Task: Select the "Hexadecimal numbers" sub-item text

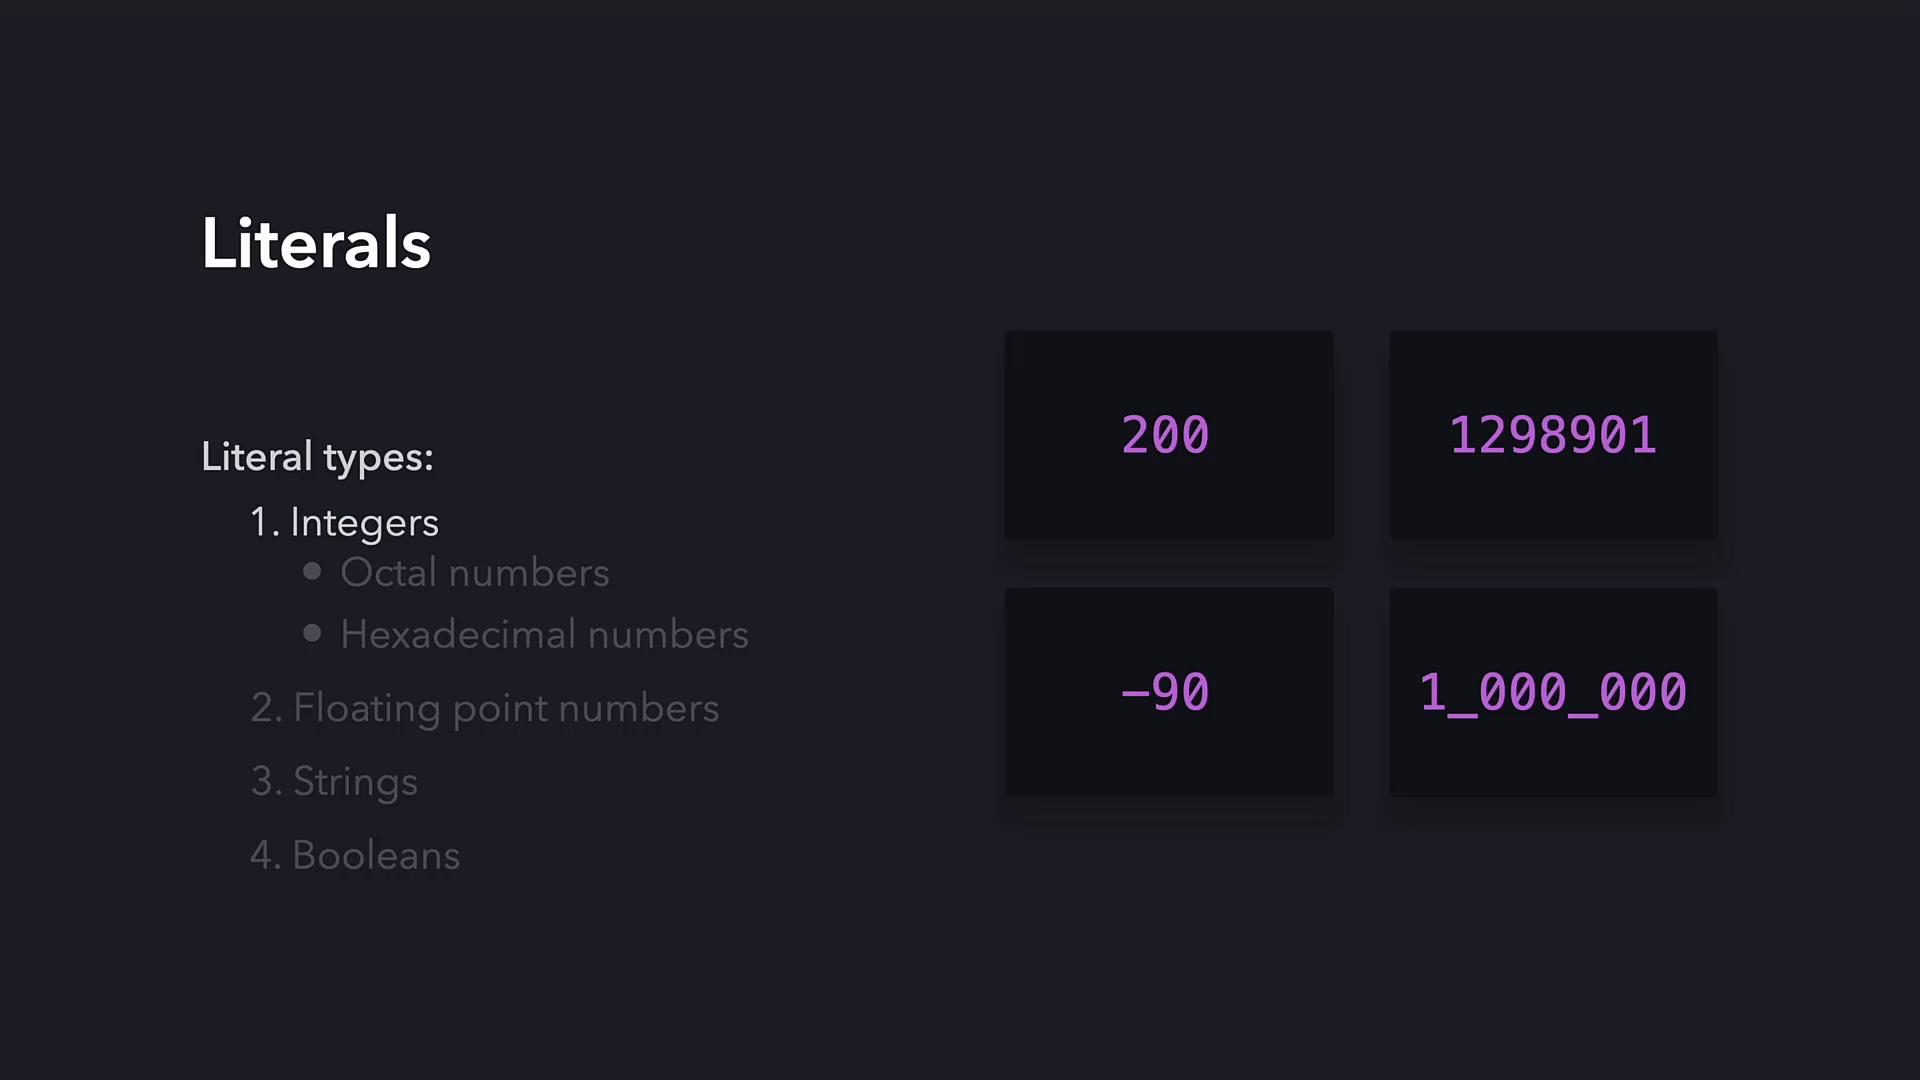Action: [x=544, y=635]
